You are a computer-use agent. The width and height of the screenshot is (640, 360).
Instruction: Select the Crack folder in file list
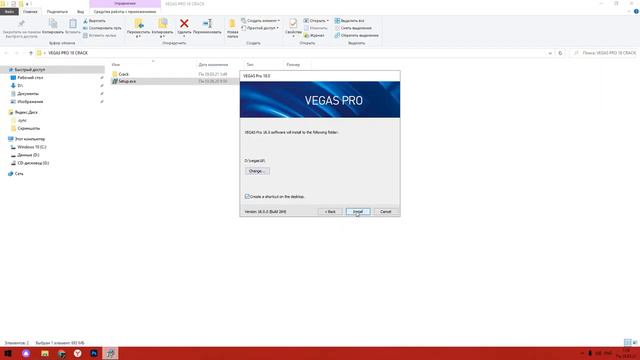coord(123,74)
